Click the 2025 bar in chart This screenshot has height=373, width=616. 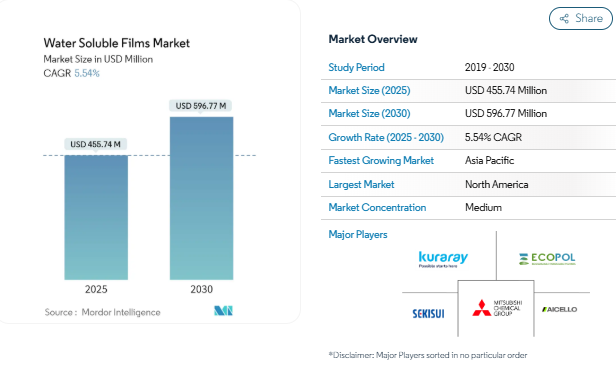coord(96,217)
